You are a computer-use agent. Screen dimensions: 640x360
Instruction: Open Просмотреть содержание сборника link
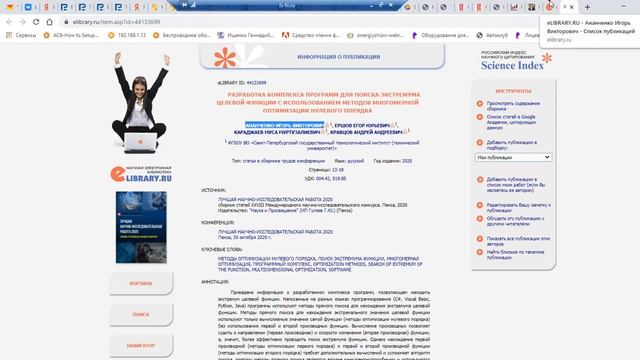513,106
